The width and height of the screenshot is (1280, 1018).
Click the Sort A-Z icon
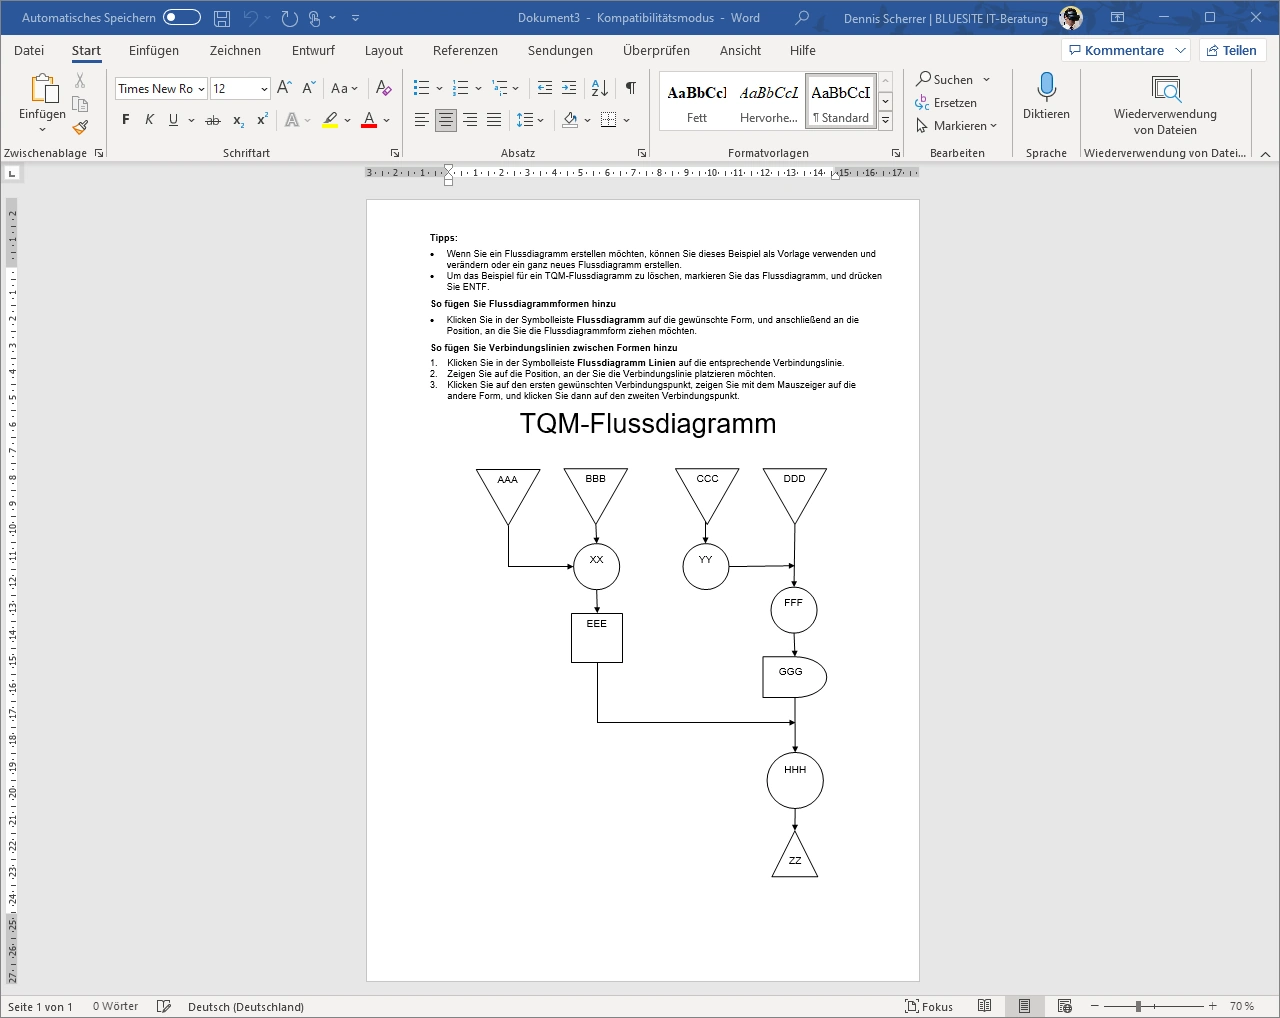coord(600,88)
